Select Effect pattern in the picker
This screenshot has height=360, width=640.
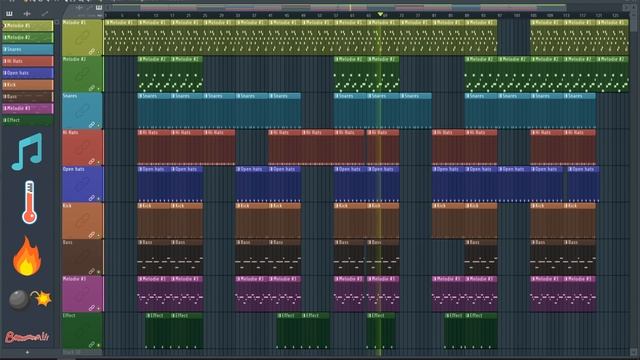point(28,120)
